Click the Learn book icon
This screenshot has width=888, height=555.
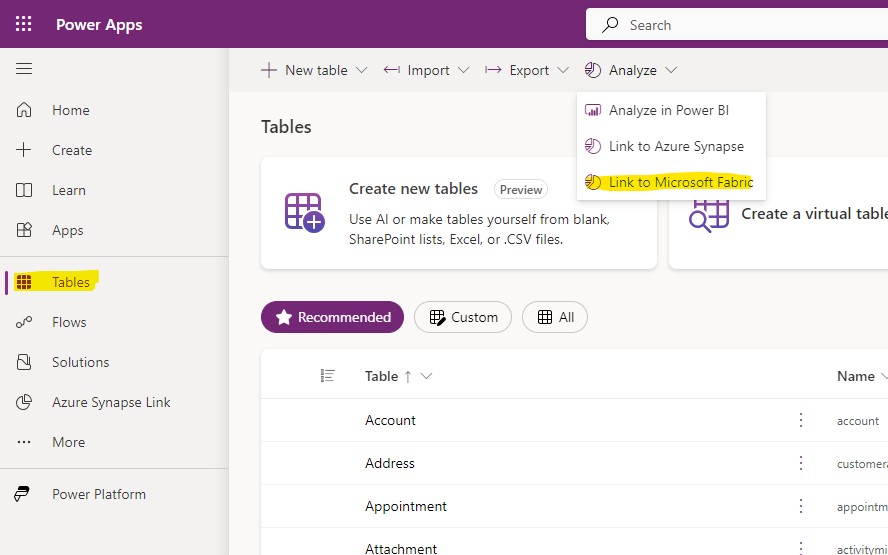(x=24, y=190)
